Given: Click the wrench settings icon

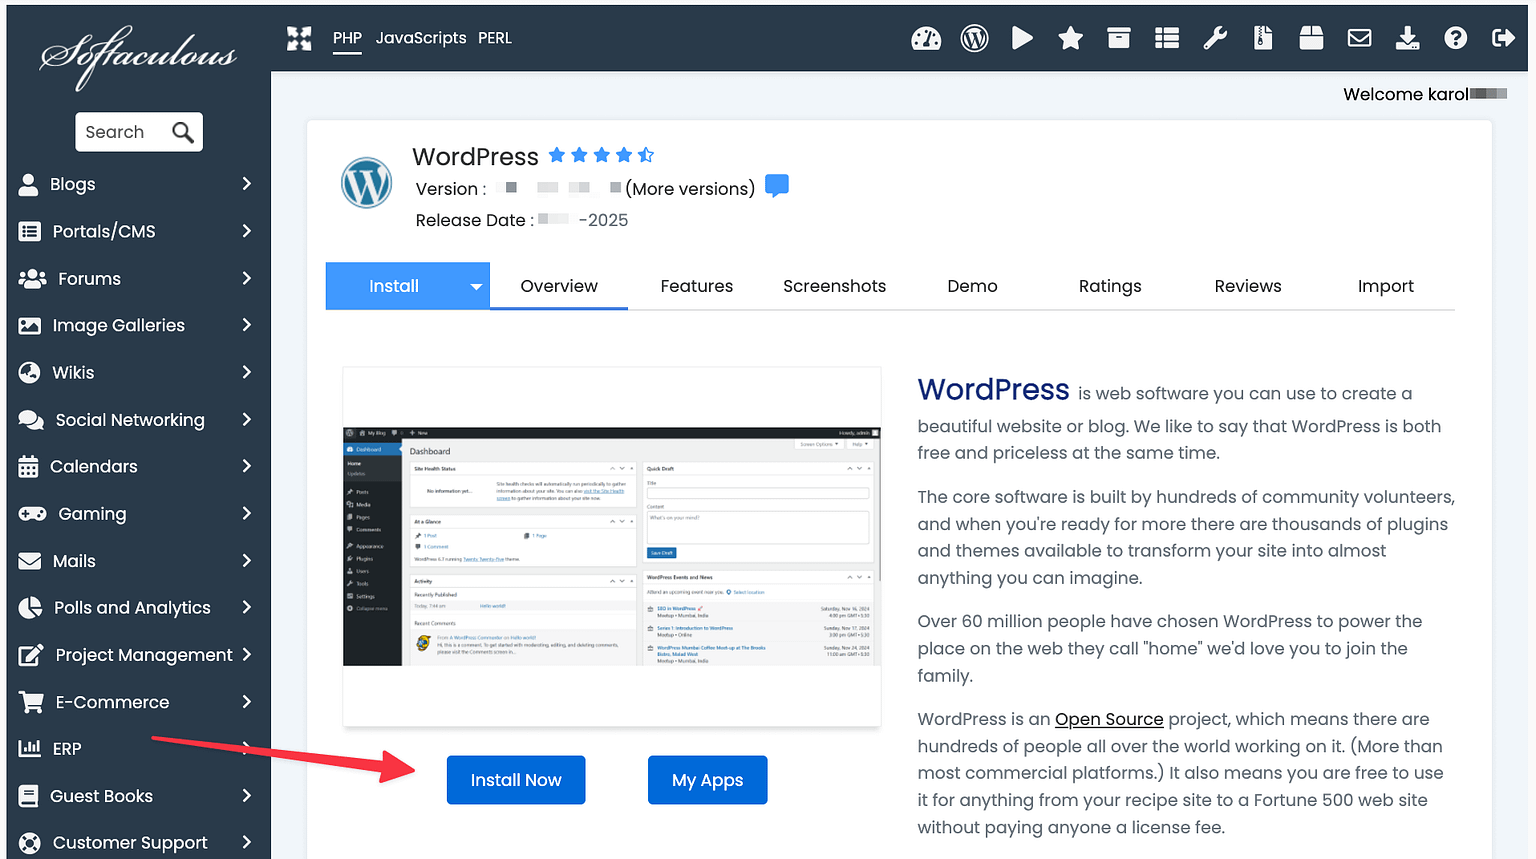Looking at the screenshot, I should tap(1215, 38).
